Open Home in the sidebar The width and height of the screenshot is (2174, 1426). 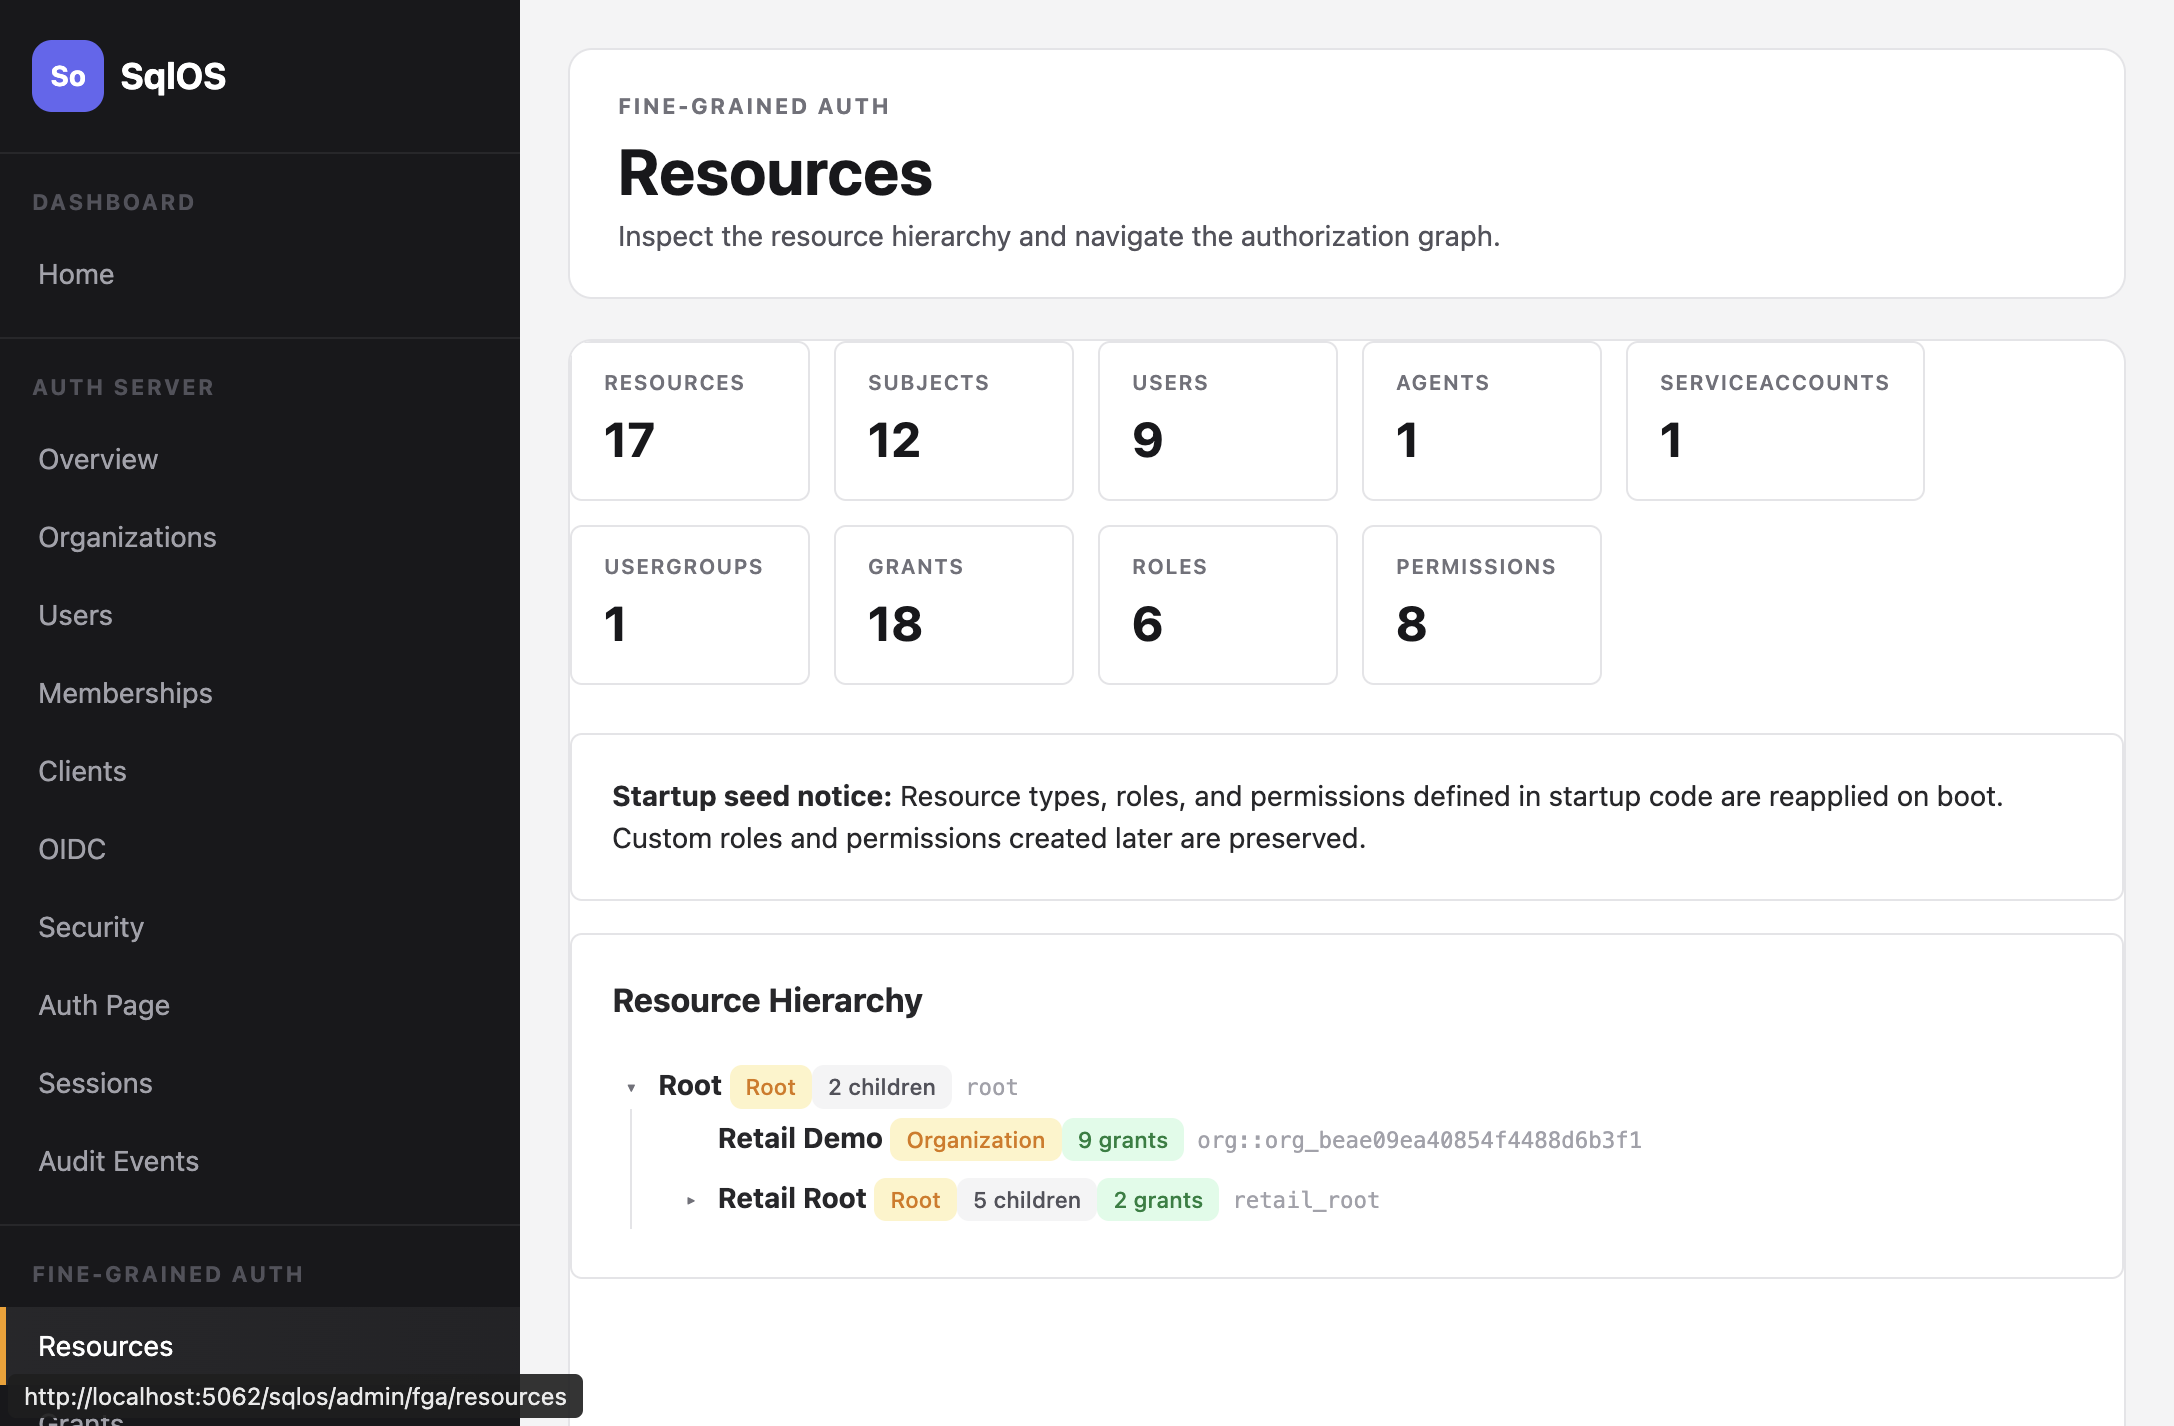point(76,274)
